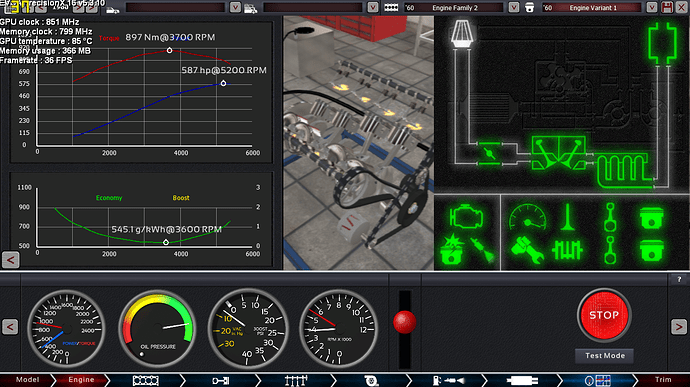690x387 pixels.
Task: Open the turbo aspiration tab
Action: click(x=371, y=380)
